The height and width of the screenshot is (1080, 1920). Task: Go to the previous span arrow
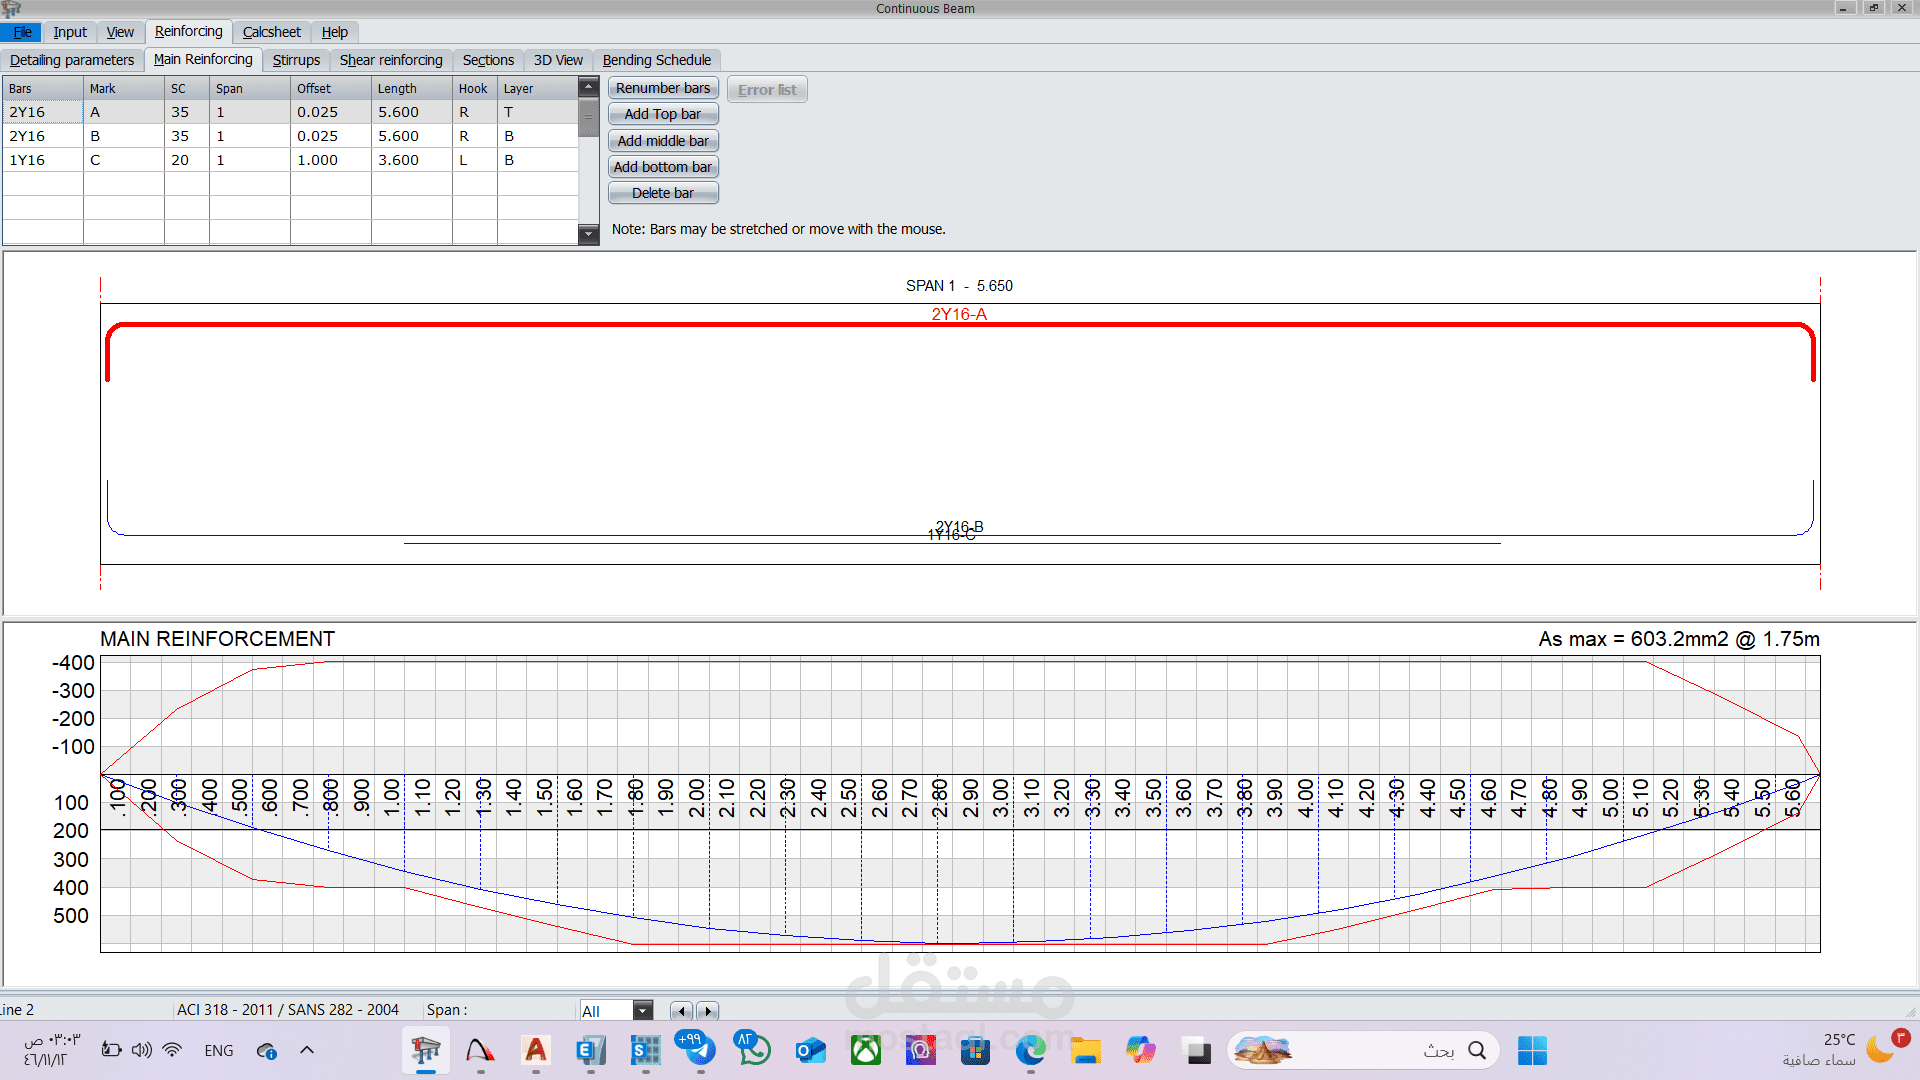tap(682, 1011)
